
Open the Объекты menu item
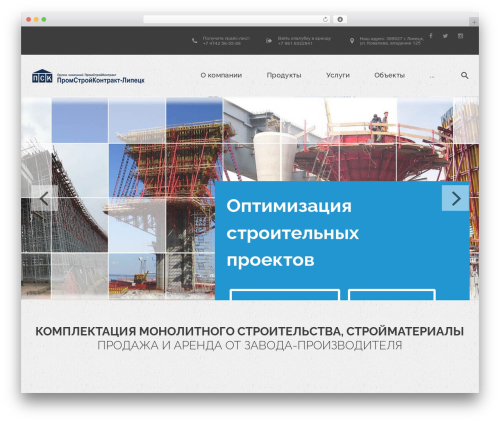pos(389,75)
